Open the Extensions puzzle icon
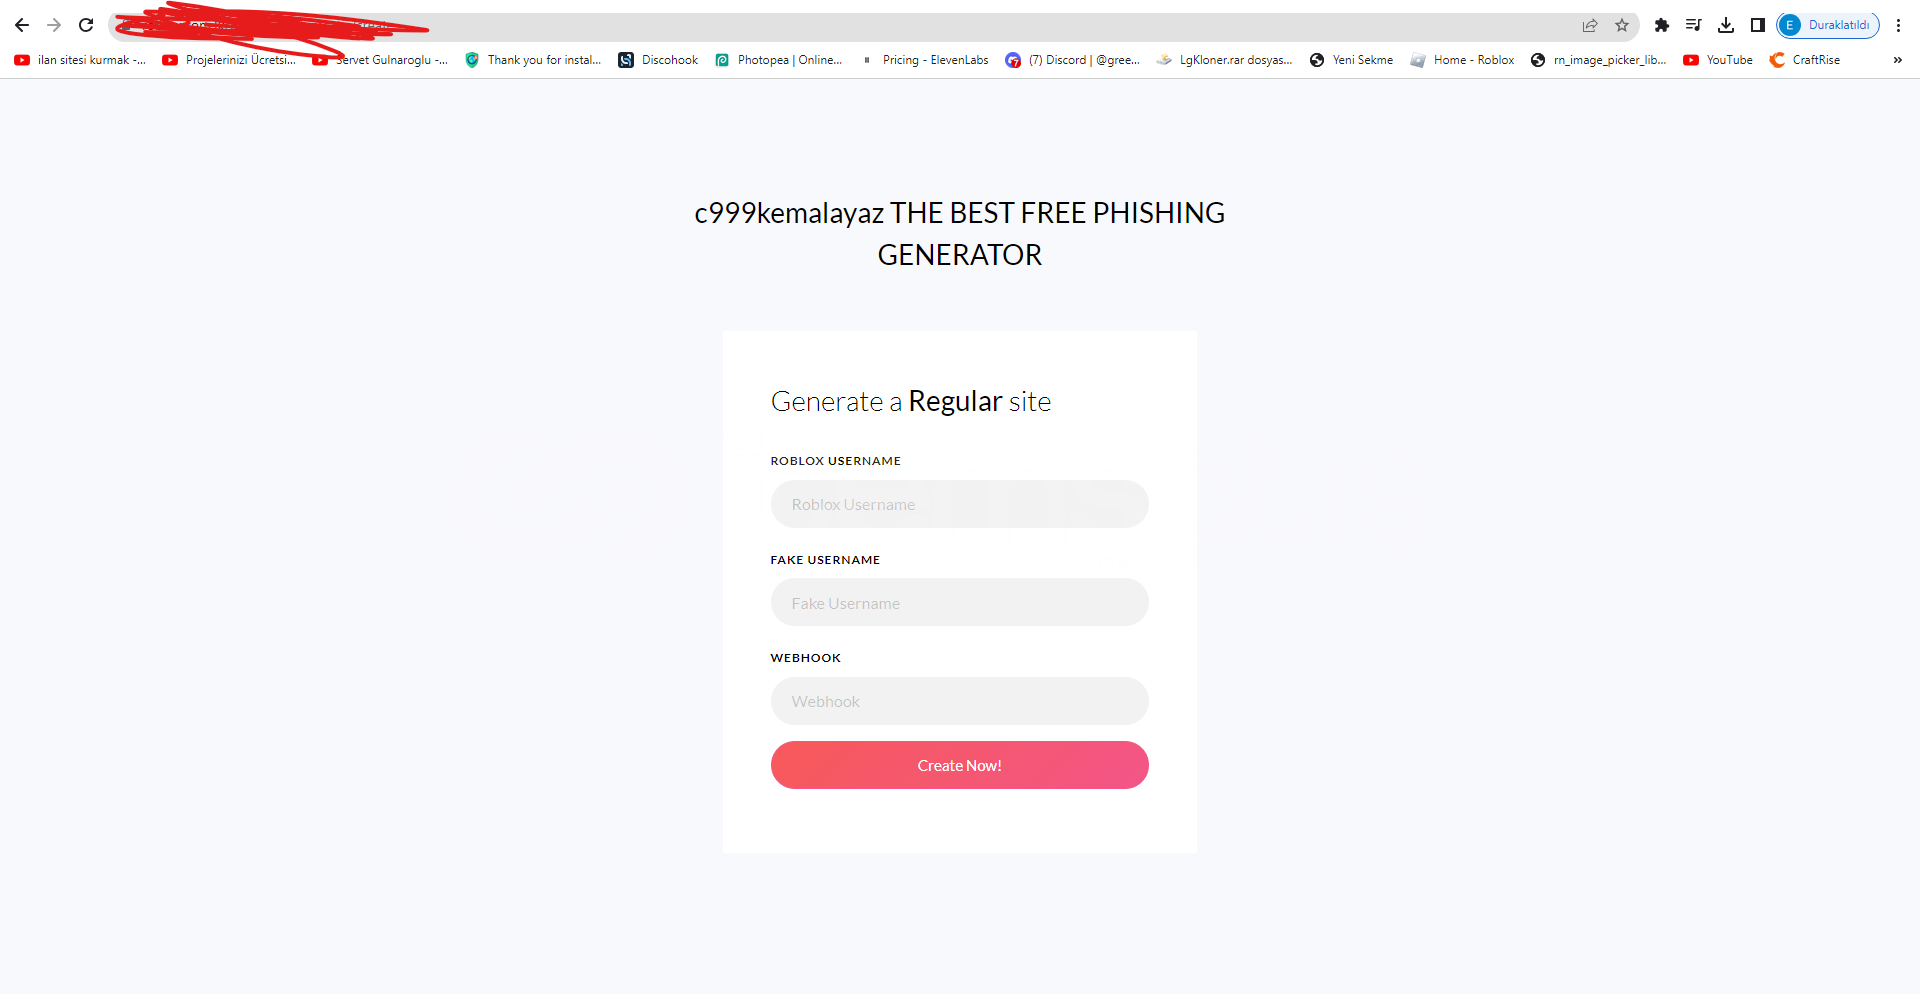 (1662, 25)
